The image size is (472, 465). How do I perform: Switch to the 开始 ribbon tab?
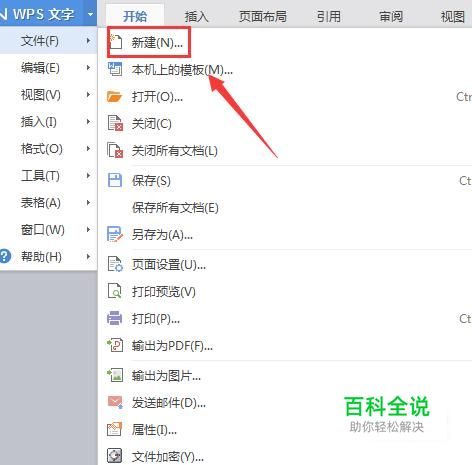(x=135, y=16)
